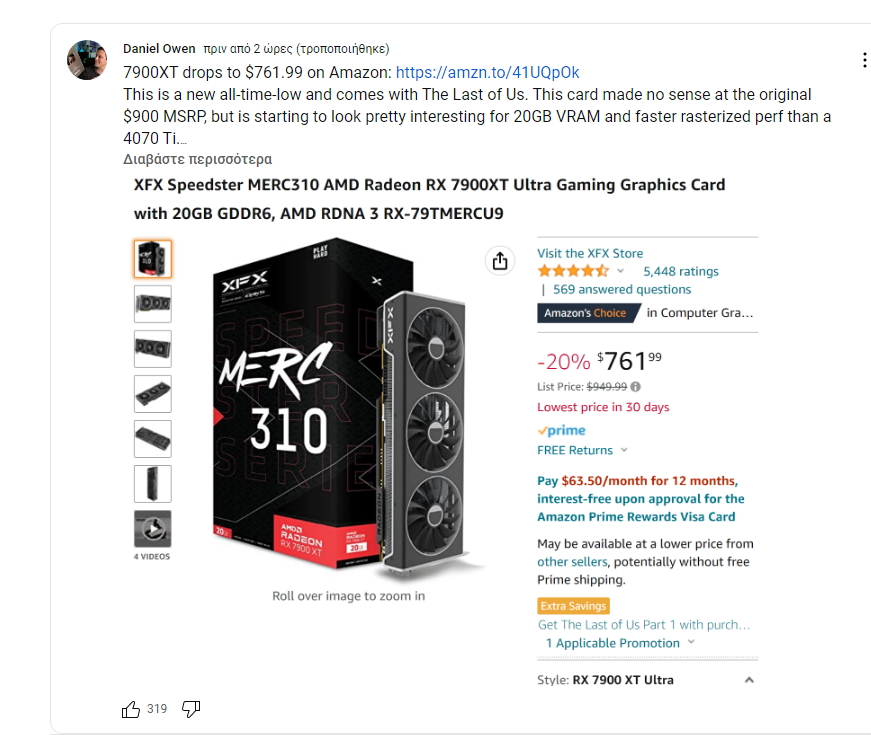The image size is (871, 750).
Task: Open the amzn.to/41UQpOk link
Action: pyautogui.click(x=487, y=72)
